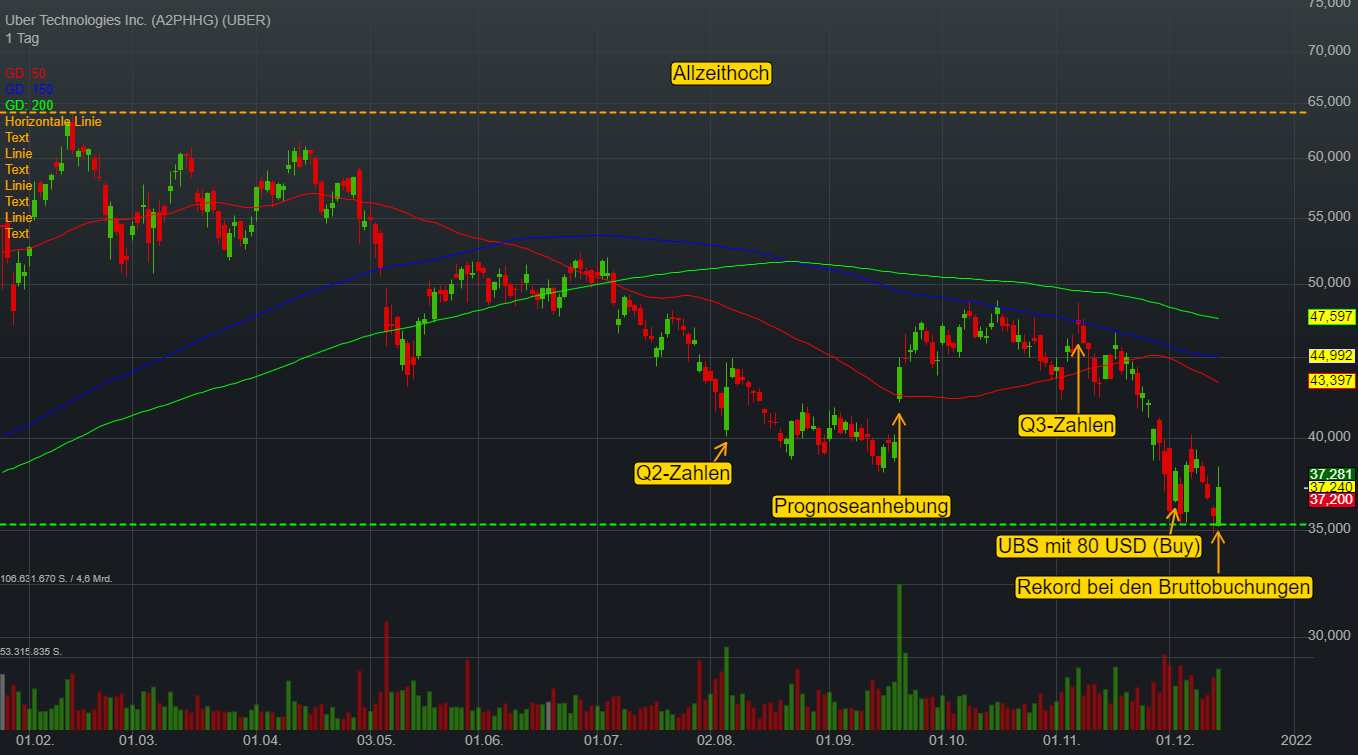Click the 40,000 price axis label
This screenshot has height=755, width=1358.
[1331, 436]
